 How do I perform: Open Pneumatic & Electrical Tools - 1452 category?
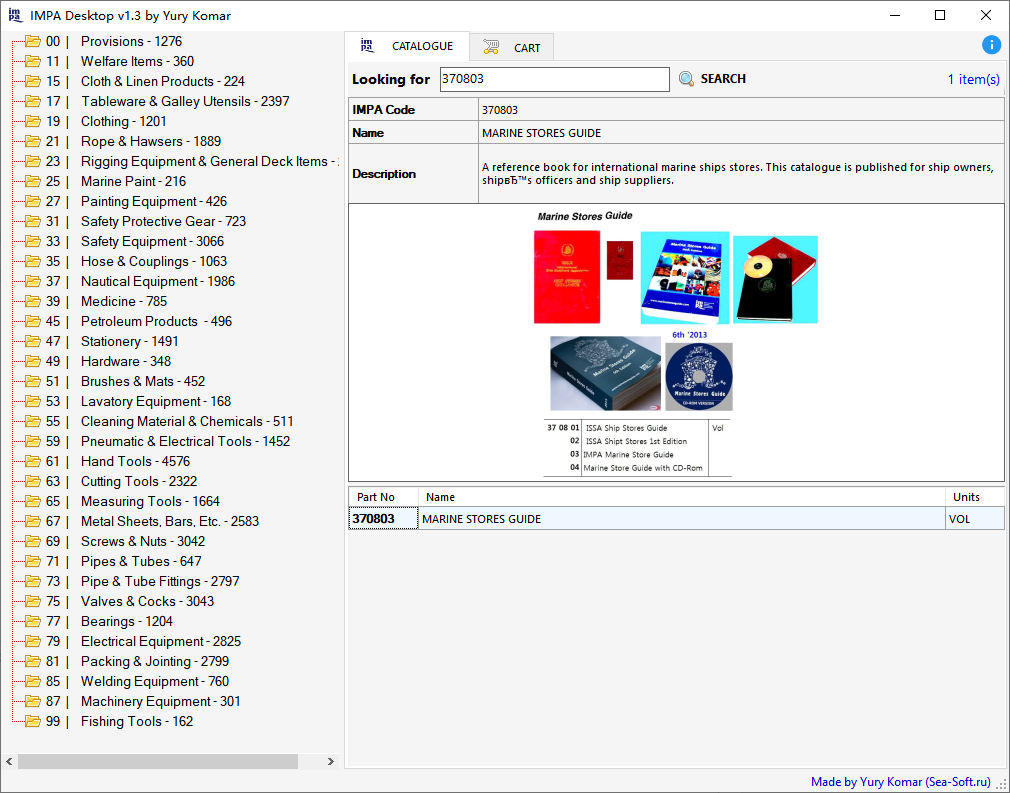(186, 441)
